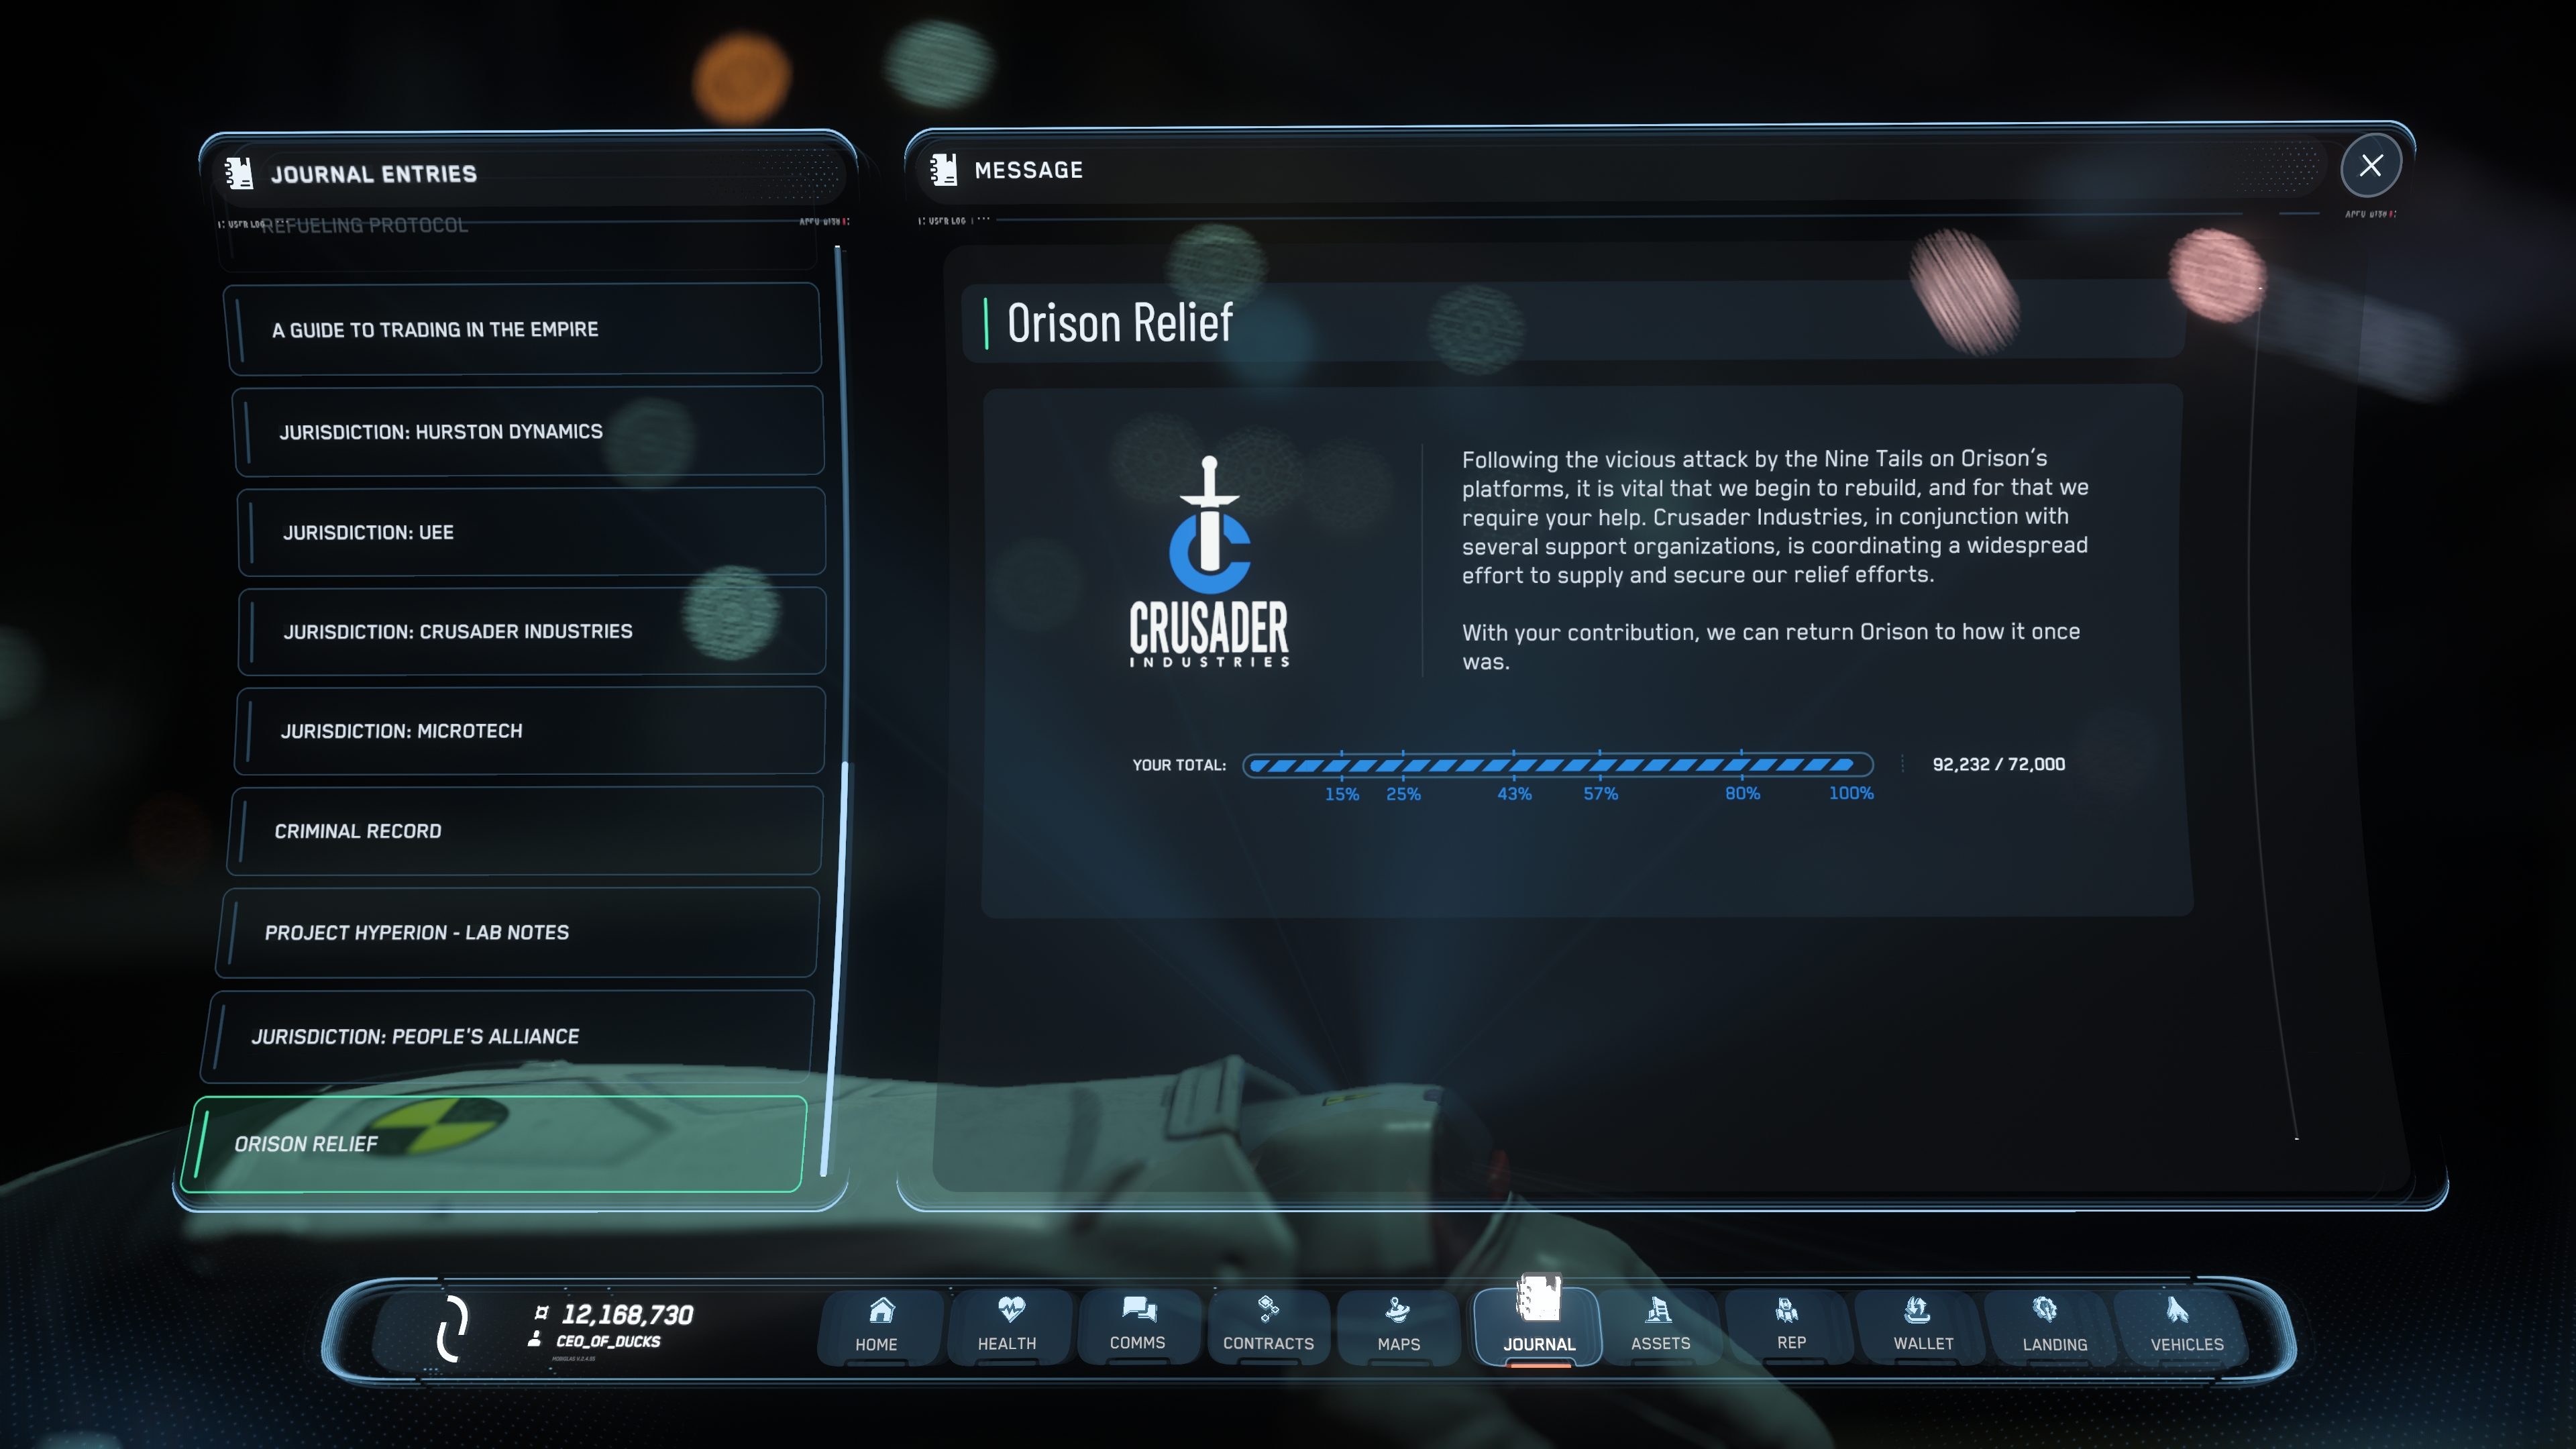Open the Vehicles ship icon
This screenshot has width=2576, height=1449.
(2177, 1310)
